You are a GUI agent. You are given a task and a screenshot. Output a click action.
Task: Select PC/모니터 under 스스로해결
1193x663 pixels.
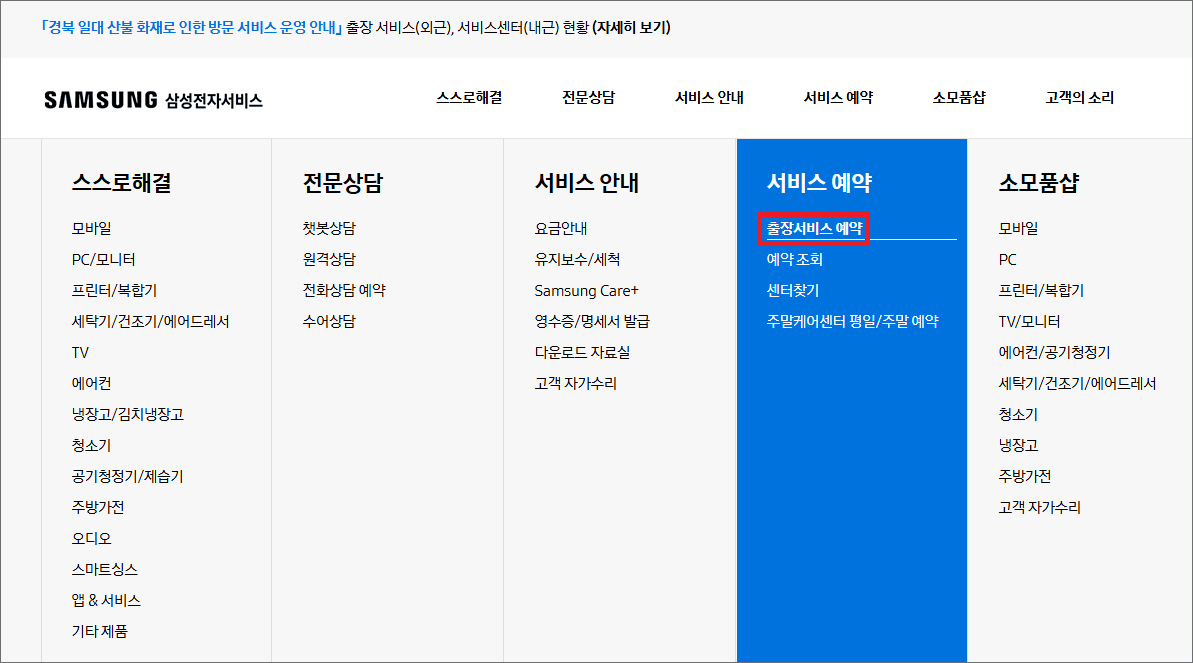[x=103, y=260]
